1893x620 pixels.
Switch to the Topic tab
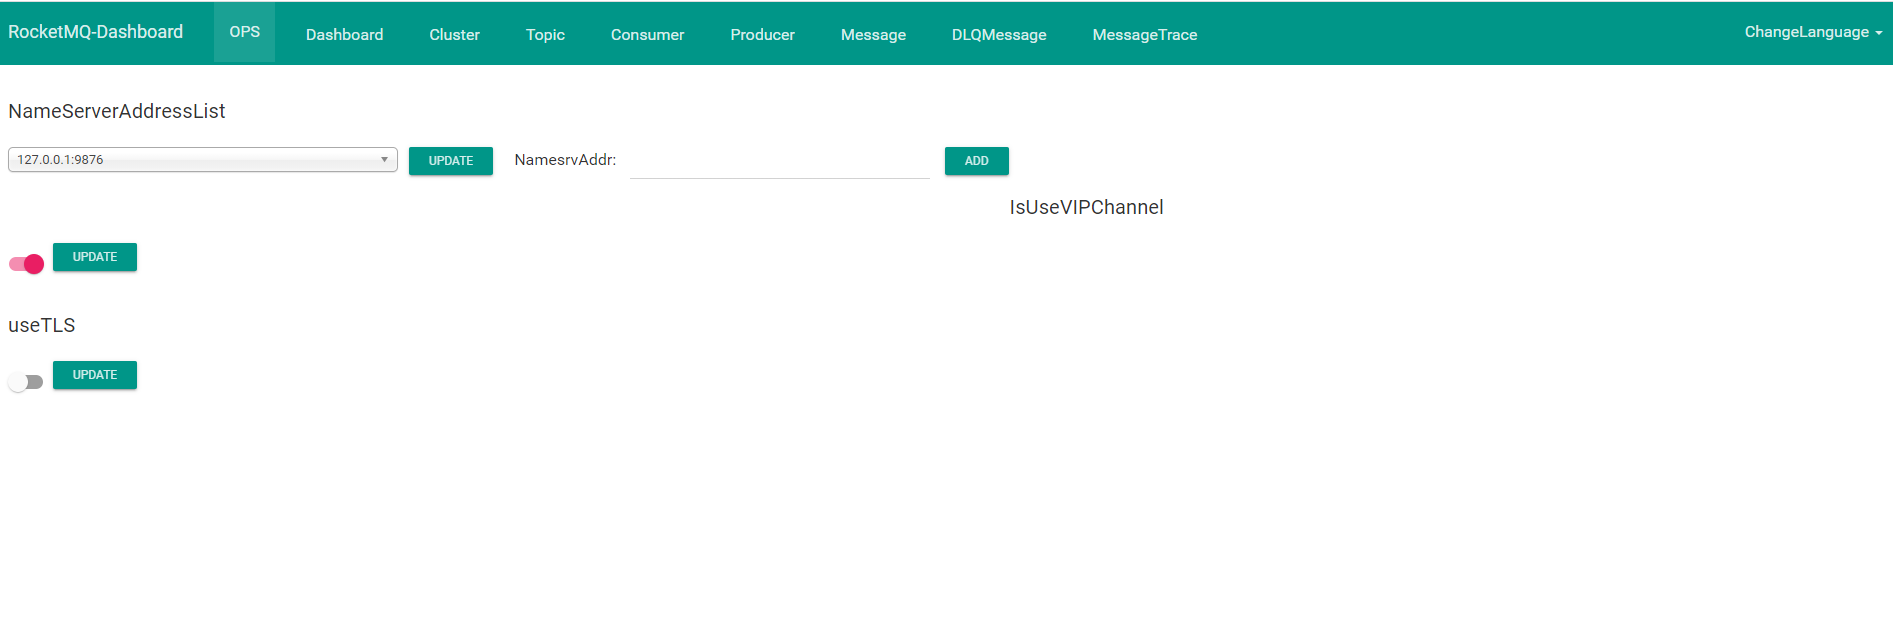(545, 34)
